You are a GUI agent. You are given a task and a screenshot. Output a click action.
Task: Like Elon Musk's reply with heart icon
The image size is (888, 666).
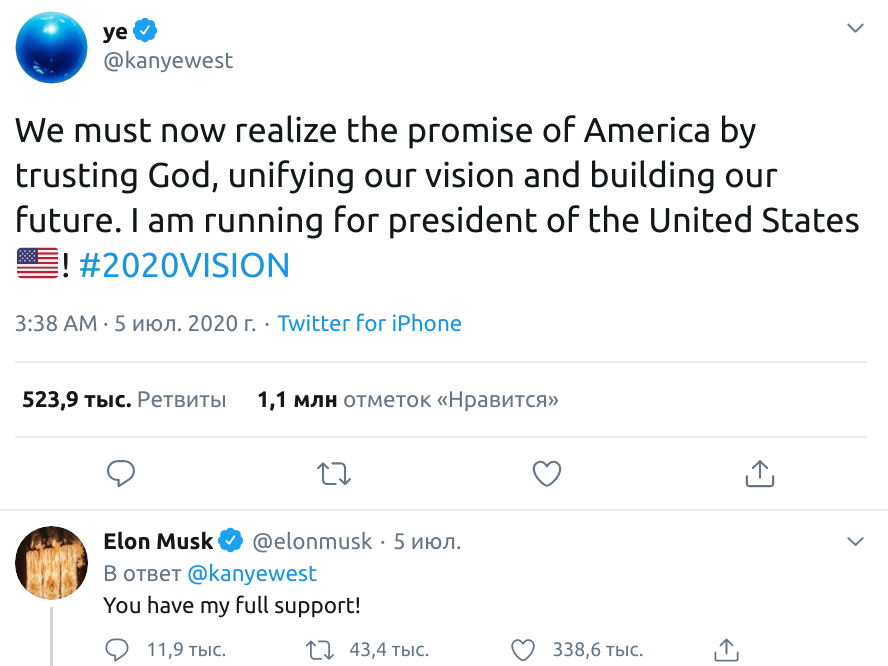pyautogui.click(x=524, y=650)
